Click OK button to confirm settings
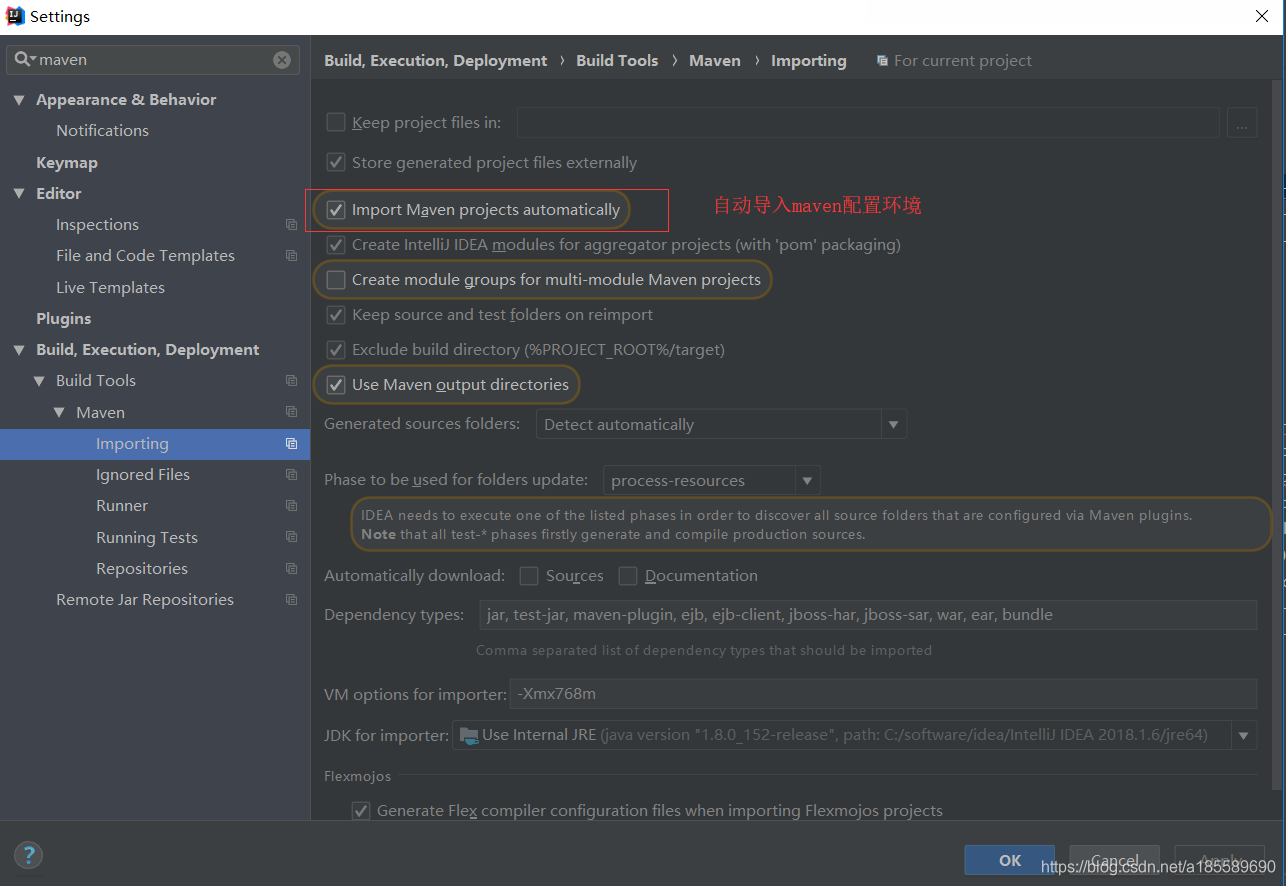This screenshot has width=1286, height=886. click(1010, 860)
